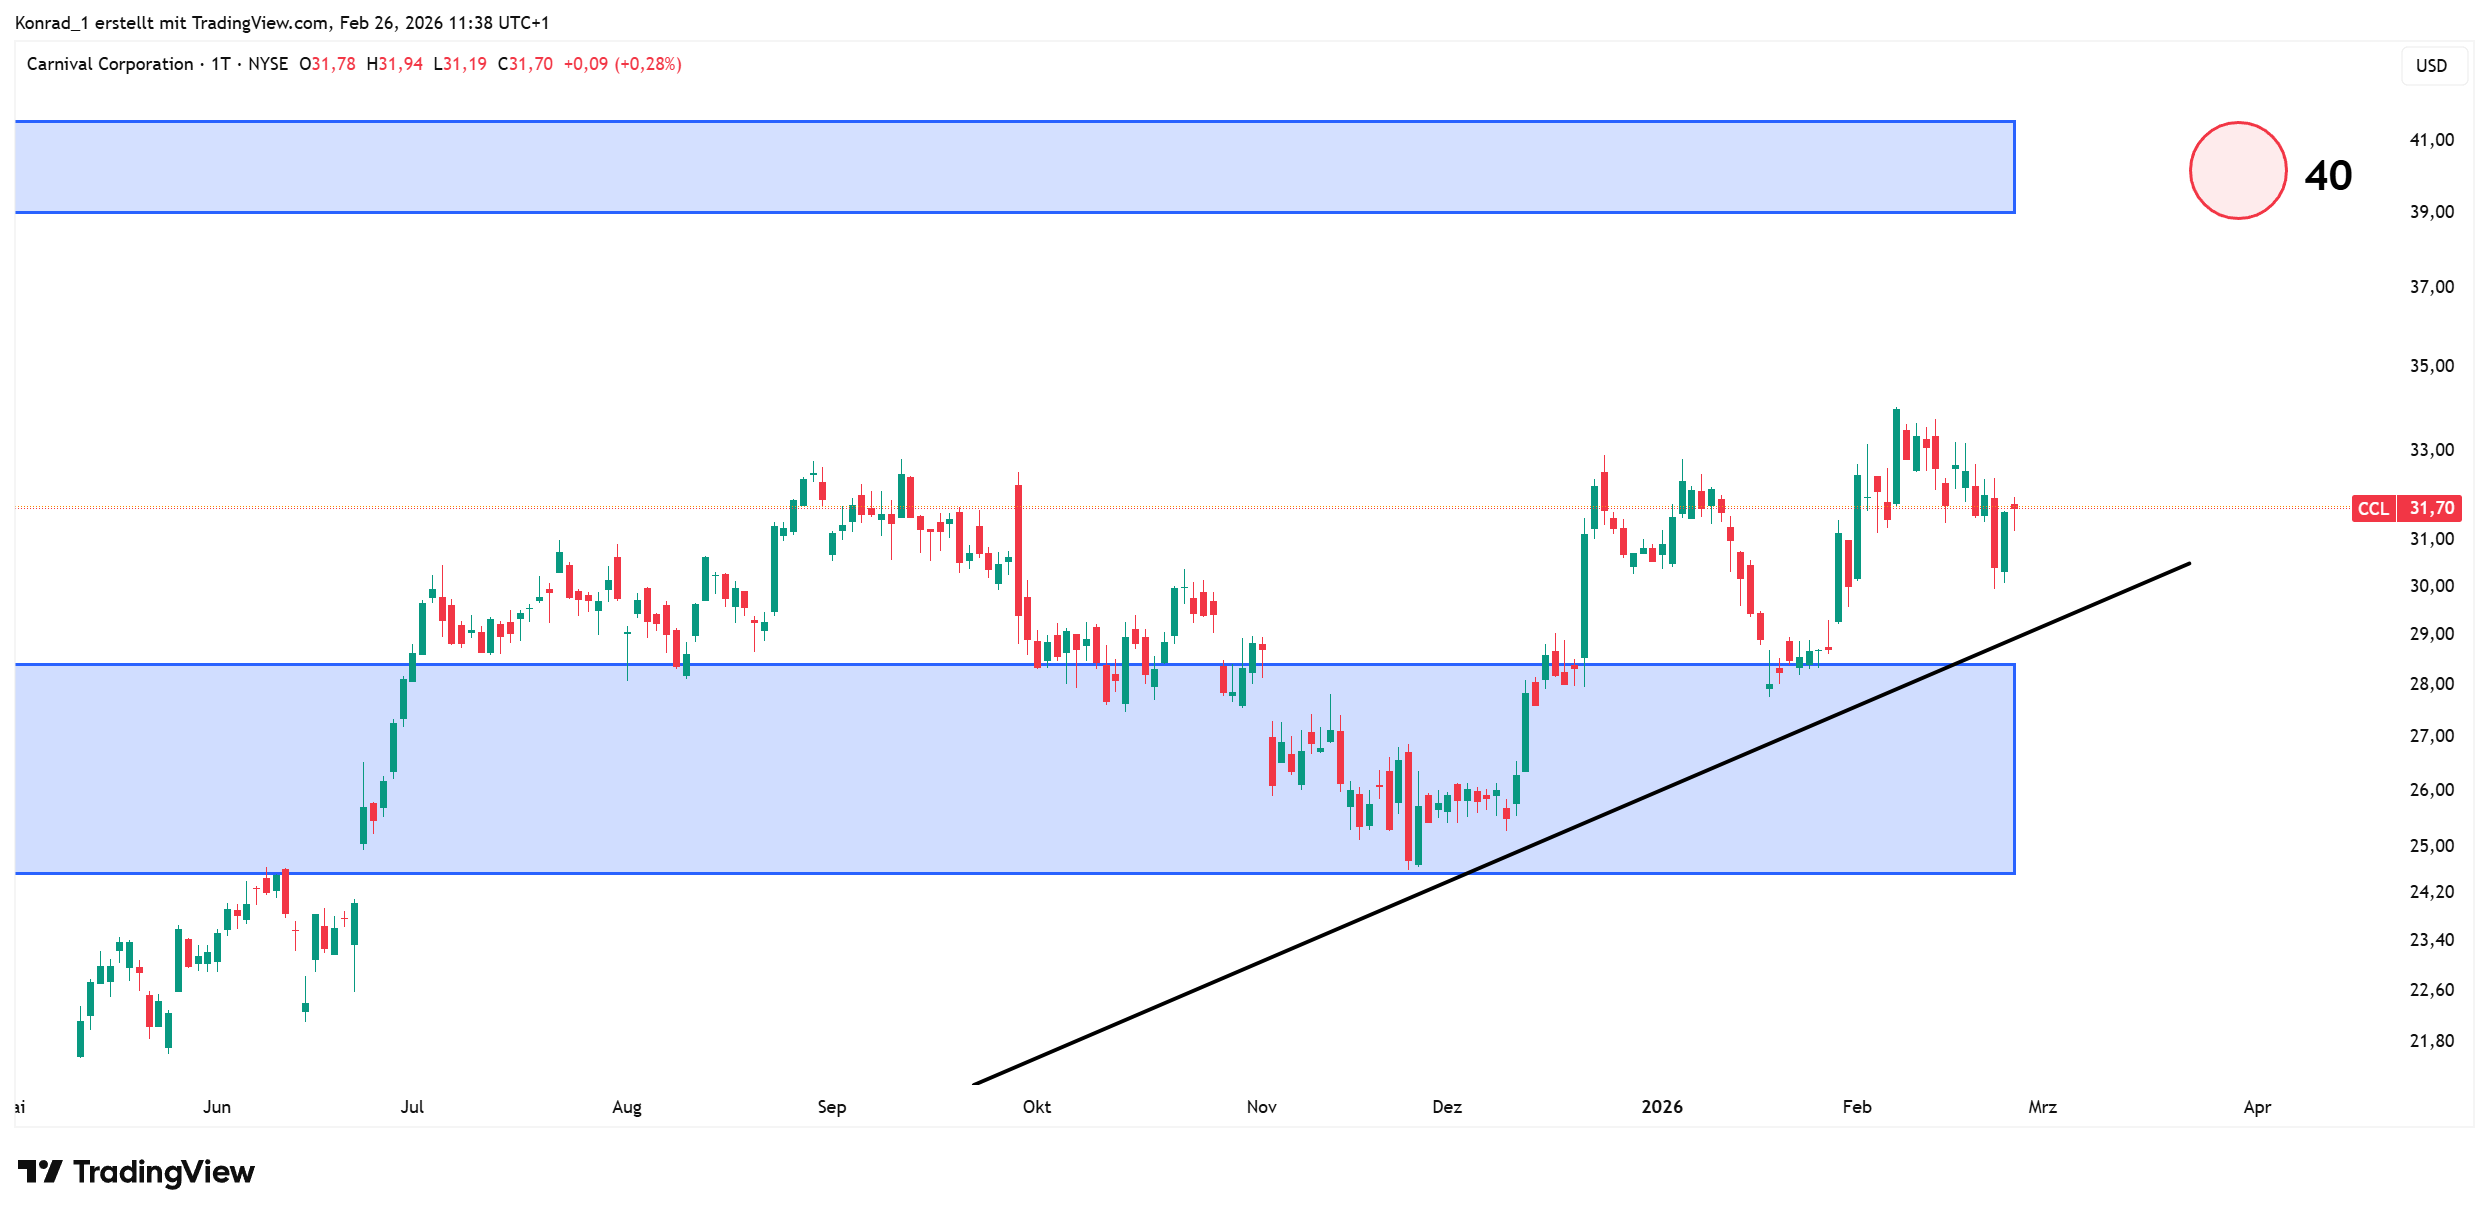
Task: Click the 35,00 price axis label
Action: click(2431, 366)
